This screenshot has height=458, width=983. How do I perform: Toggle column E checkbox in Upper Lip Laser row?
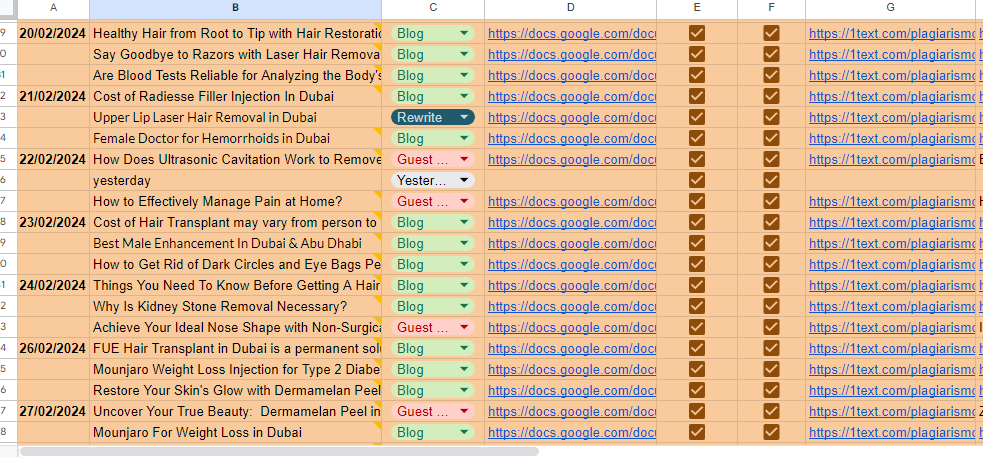click(697, 117)
